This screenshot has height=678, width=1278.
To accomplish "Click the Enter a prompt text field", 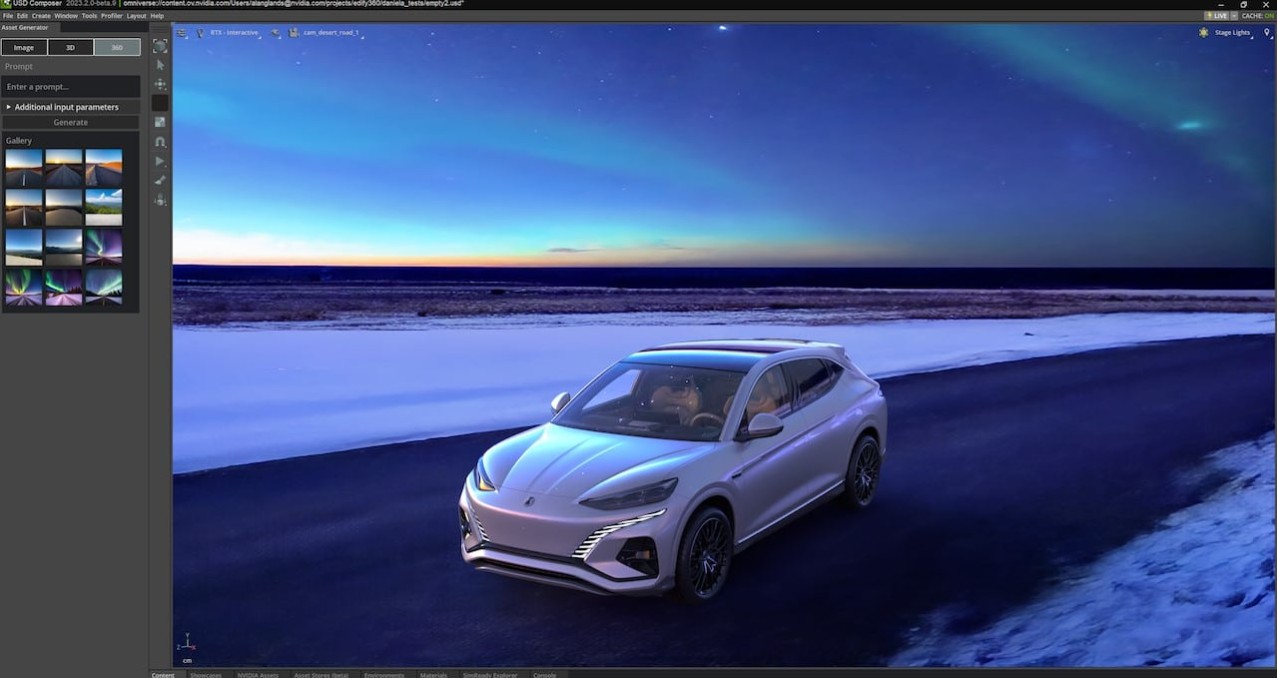I will [x=70, y=87].
